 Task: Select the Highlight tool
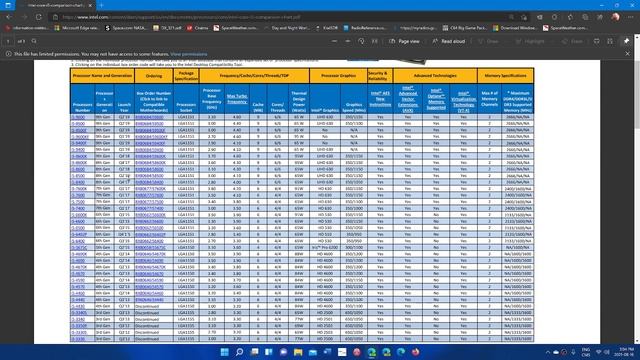530,41
